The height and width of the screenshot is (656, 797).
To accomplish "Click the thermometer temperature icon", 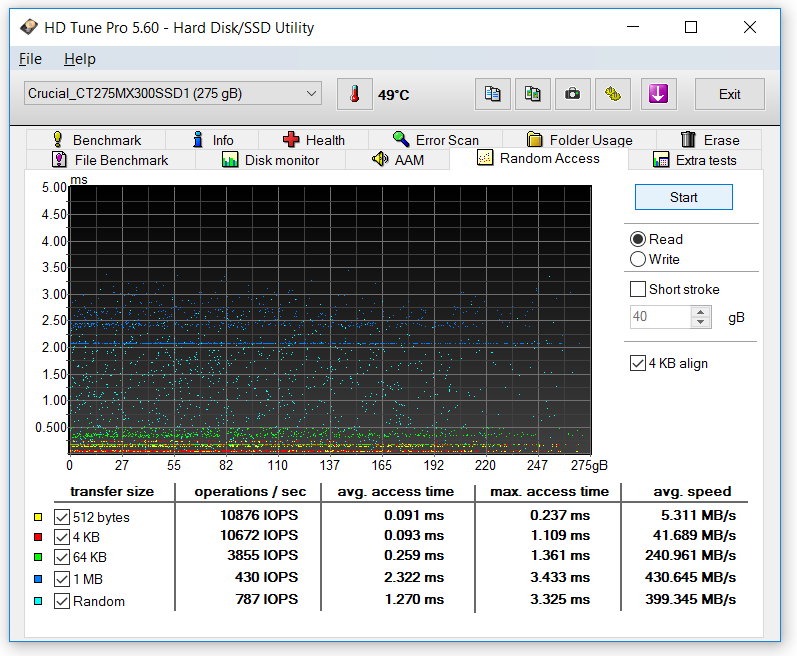I will pyautogui.click(x=355, y=94).
